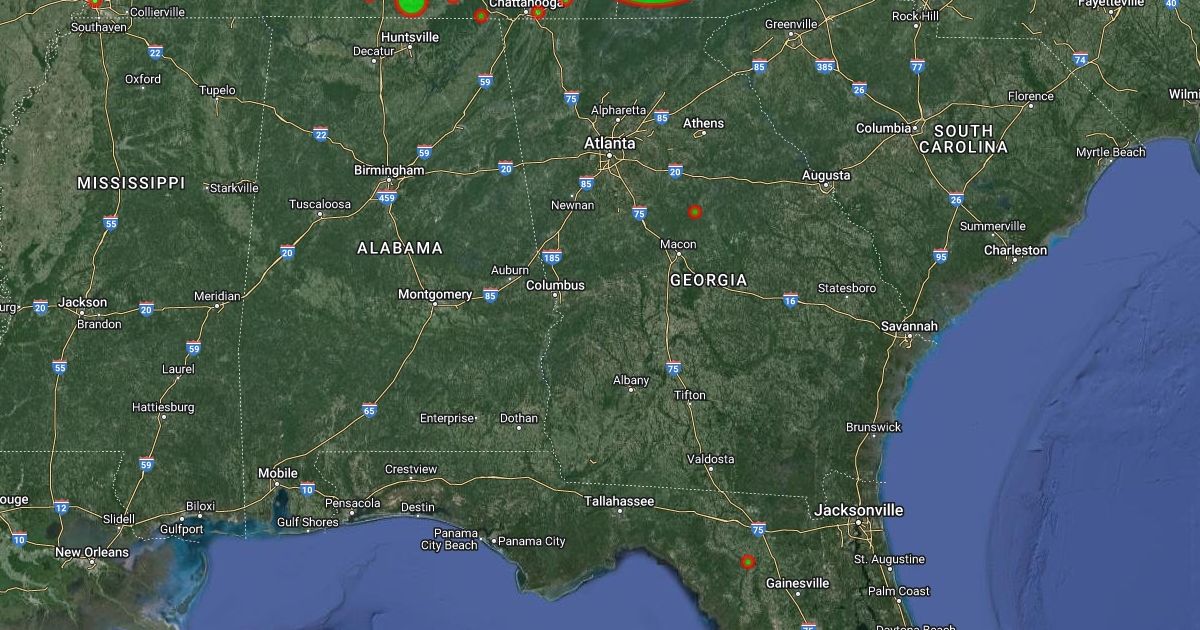This screenshot has height=630, width=1200.
Task: Click the I-185 shield above Columbus
Action: click(551, 257)
